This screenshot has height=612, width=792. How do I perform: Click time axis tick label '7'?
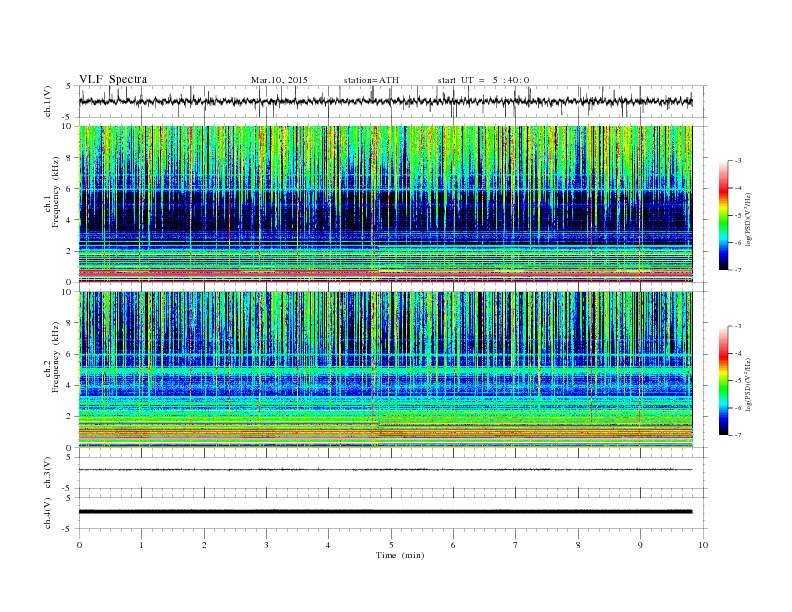(516, 545)
